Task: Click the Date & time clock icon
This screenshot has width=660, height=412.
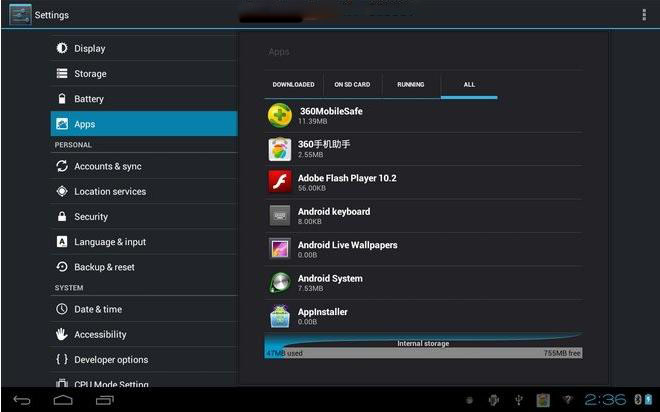Action: tap(62, 309)
